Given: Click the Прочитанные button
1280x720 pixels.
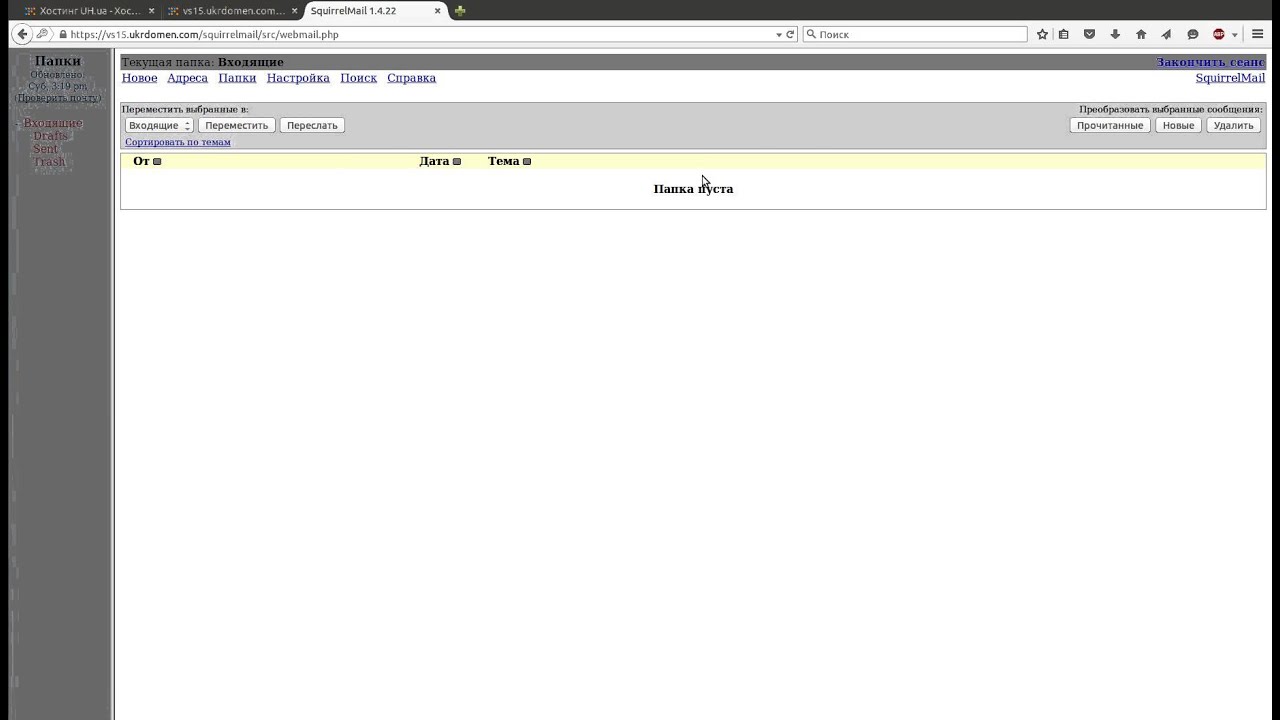Looking at the screenshot, I should 1110,125.
